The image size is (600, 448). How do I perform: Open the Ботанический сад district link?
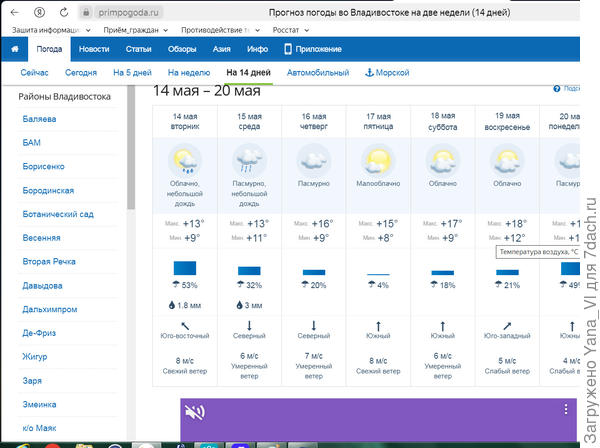click(x=58, y=214)
